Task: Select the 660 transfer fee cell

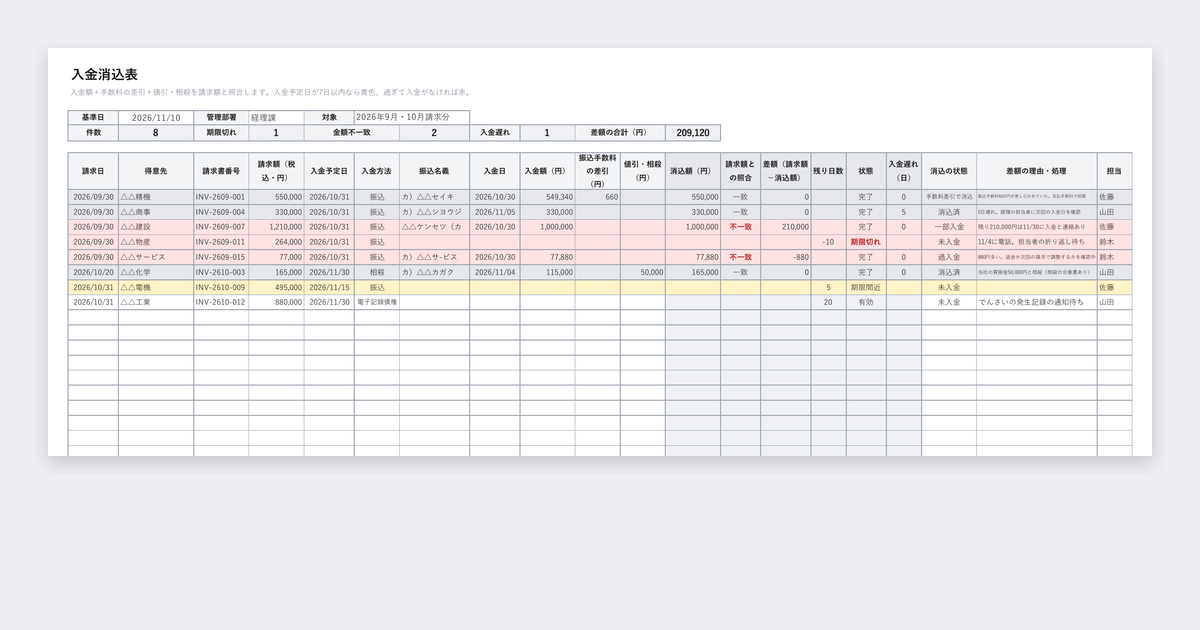Action: (597, 197)
